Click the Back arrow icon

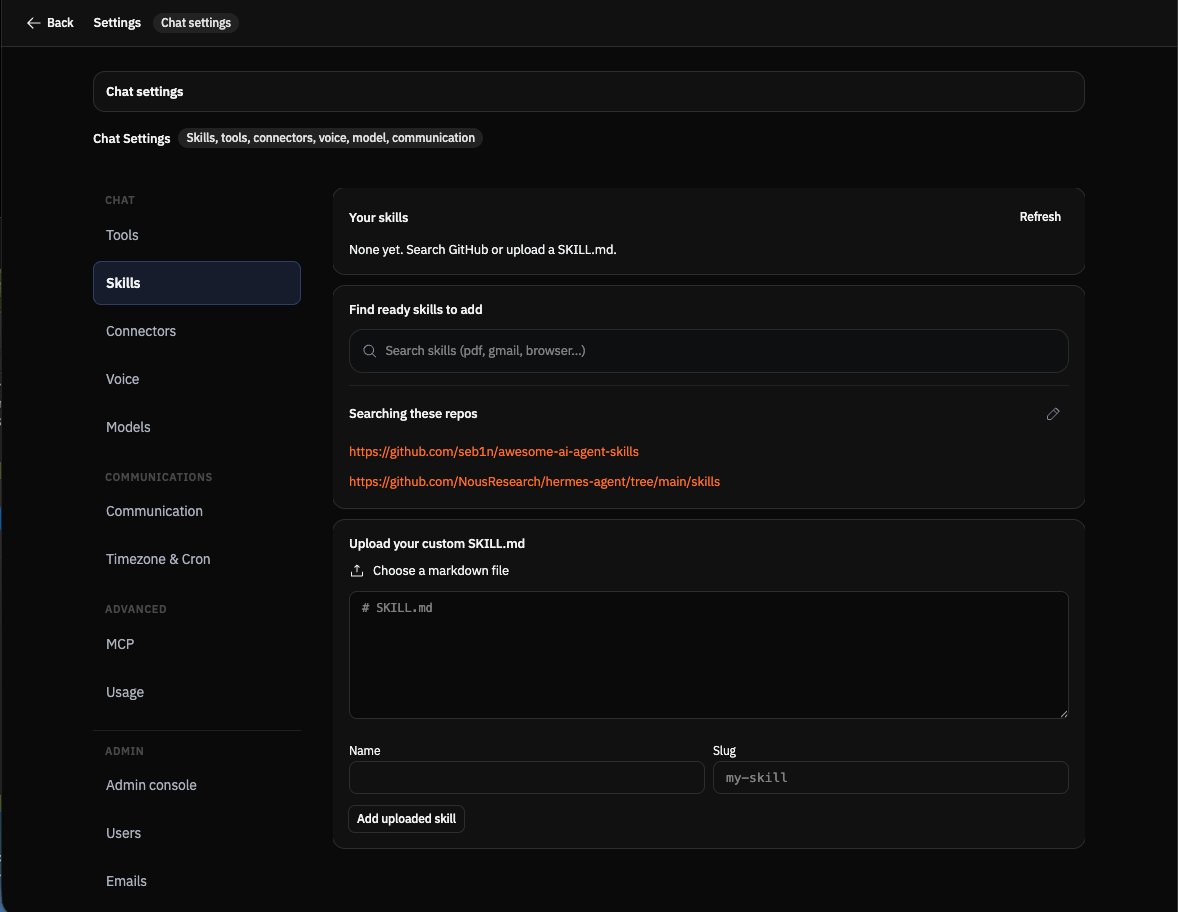33,23
